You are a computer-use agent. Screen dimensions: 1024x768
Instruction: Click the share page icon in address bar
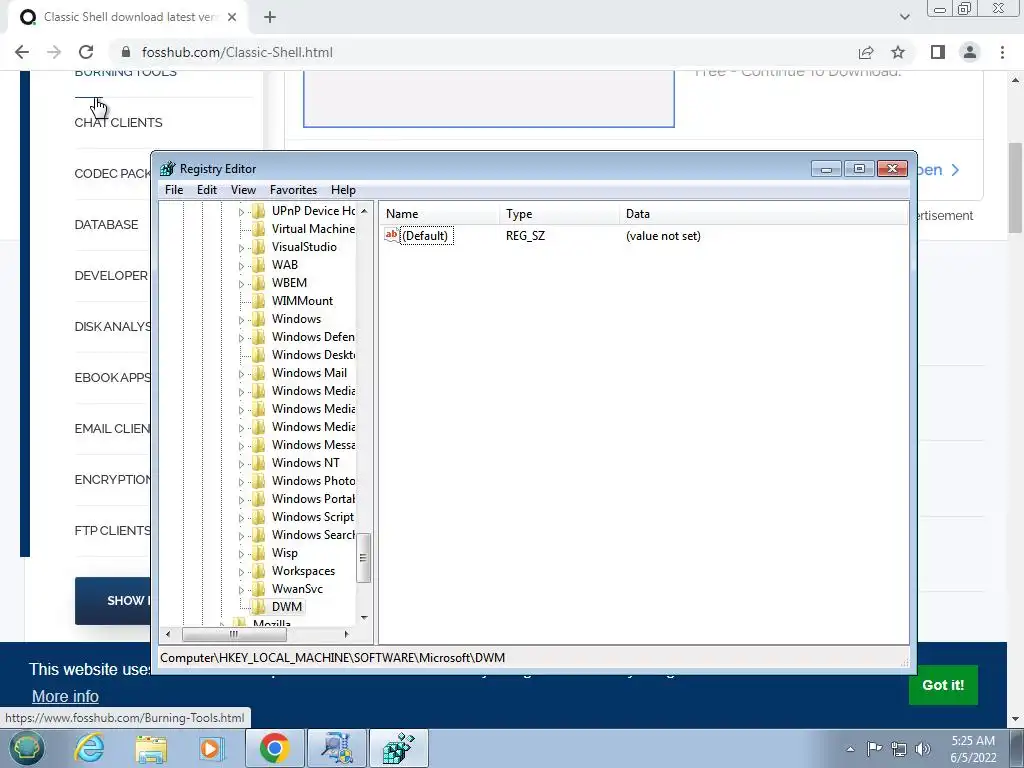(x=866, y=52)
